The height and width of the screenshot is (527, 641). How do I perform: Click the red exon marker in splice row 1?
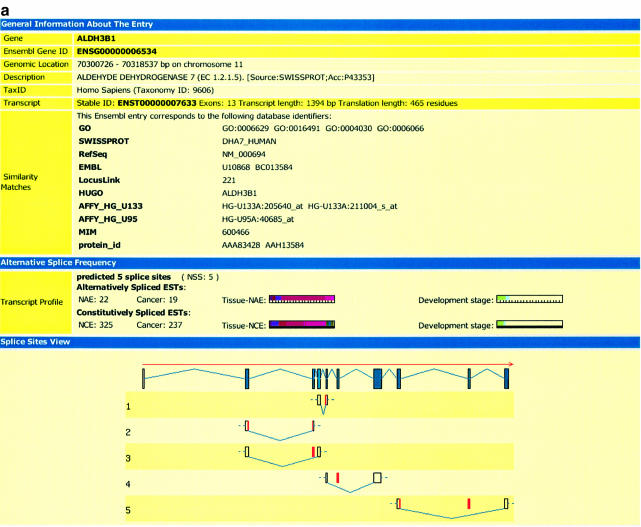tap(326, 400)
